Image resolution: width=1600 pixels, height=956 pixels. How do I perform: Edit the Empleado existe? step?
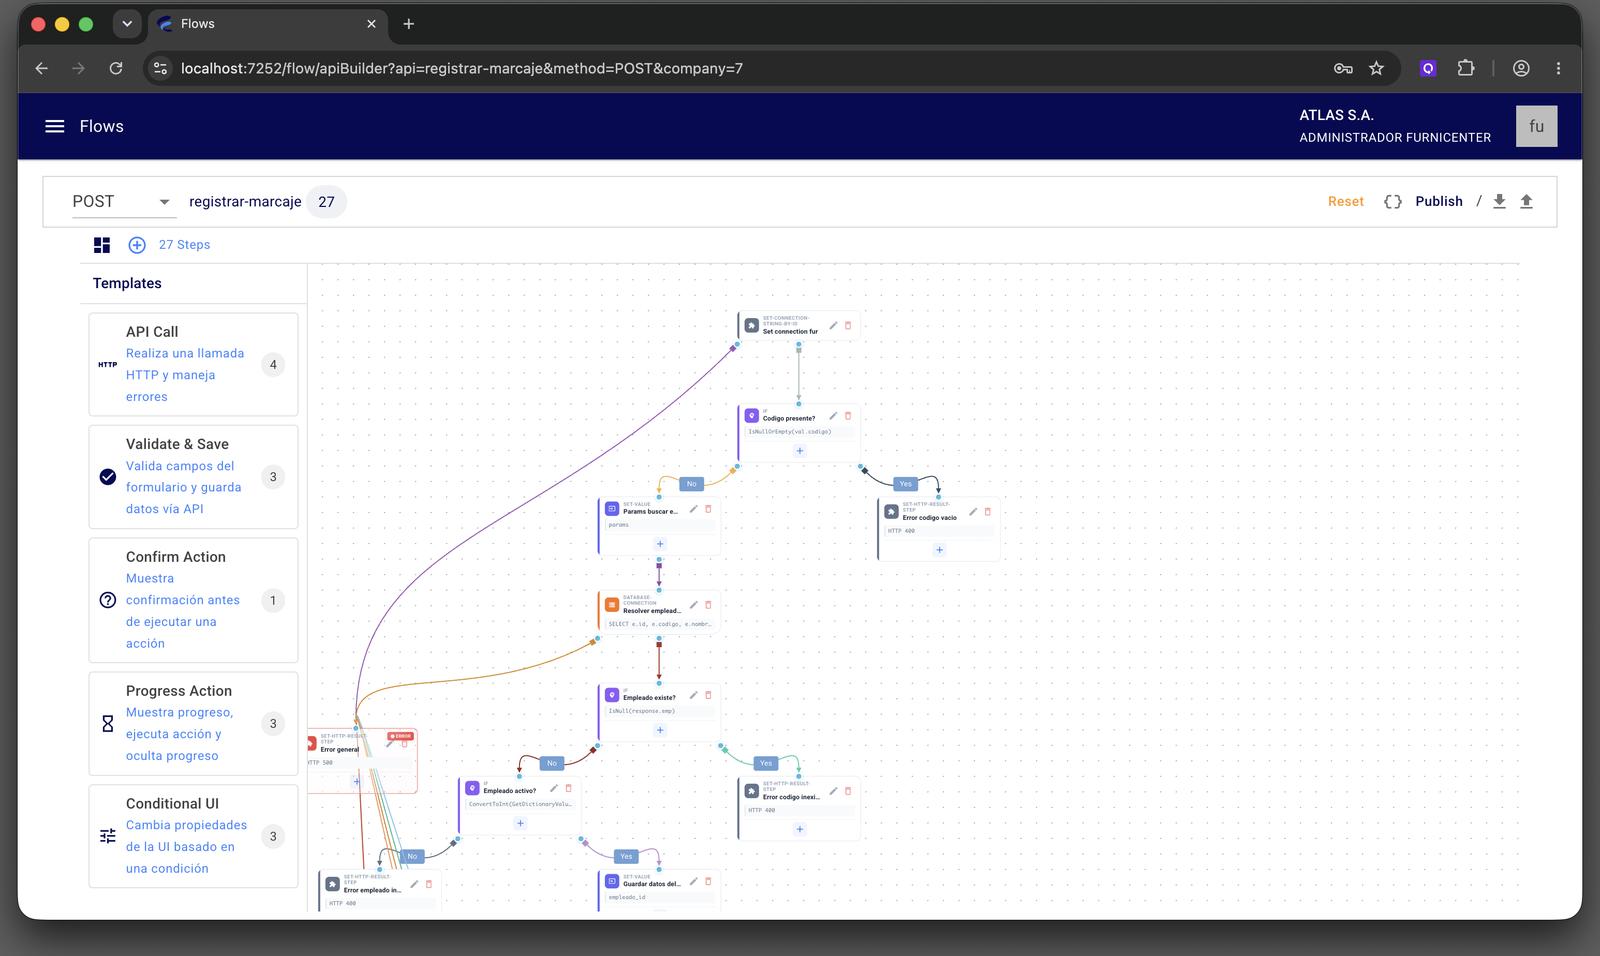coord(693,695)
